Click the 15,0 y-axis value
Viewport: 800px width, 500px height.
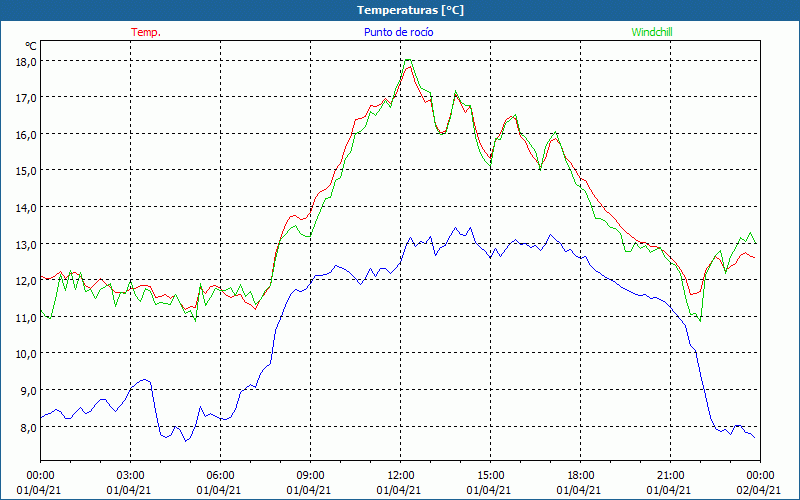coord(27,170)
